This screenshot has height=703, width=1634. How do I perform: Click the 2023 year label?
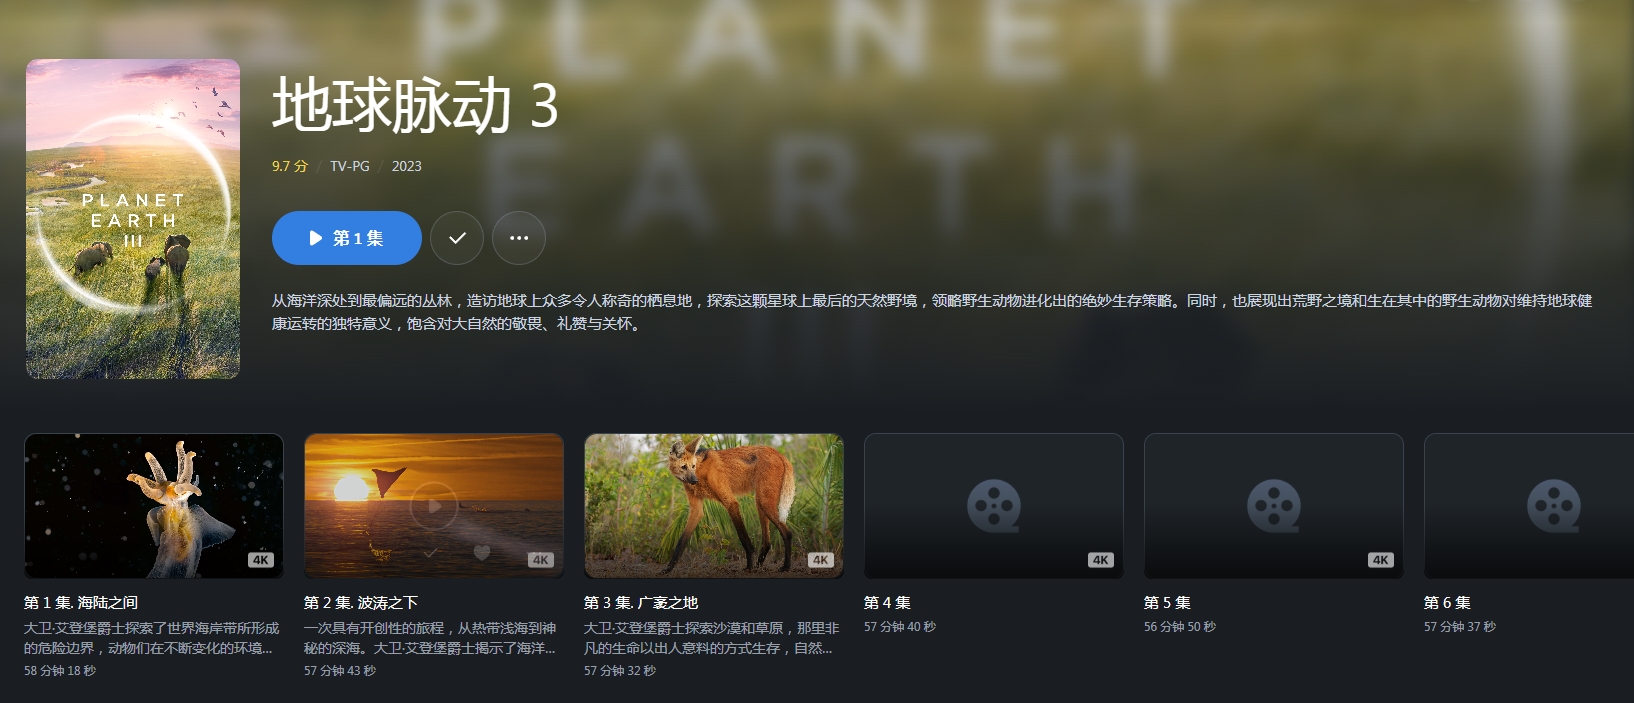click(x=407, y=166)
